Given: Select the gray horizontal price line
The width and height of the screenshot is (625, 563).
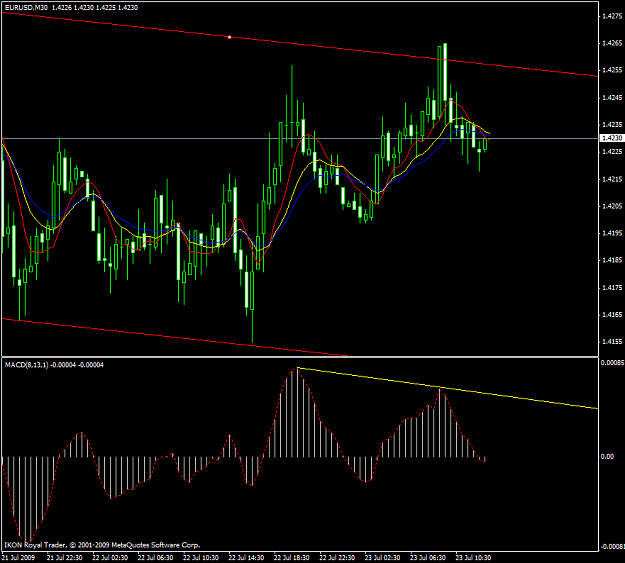Looking at the screenshot, I should tap(300, 138).
